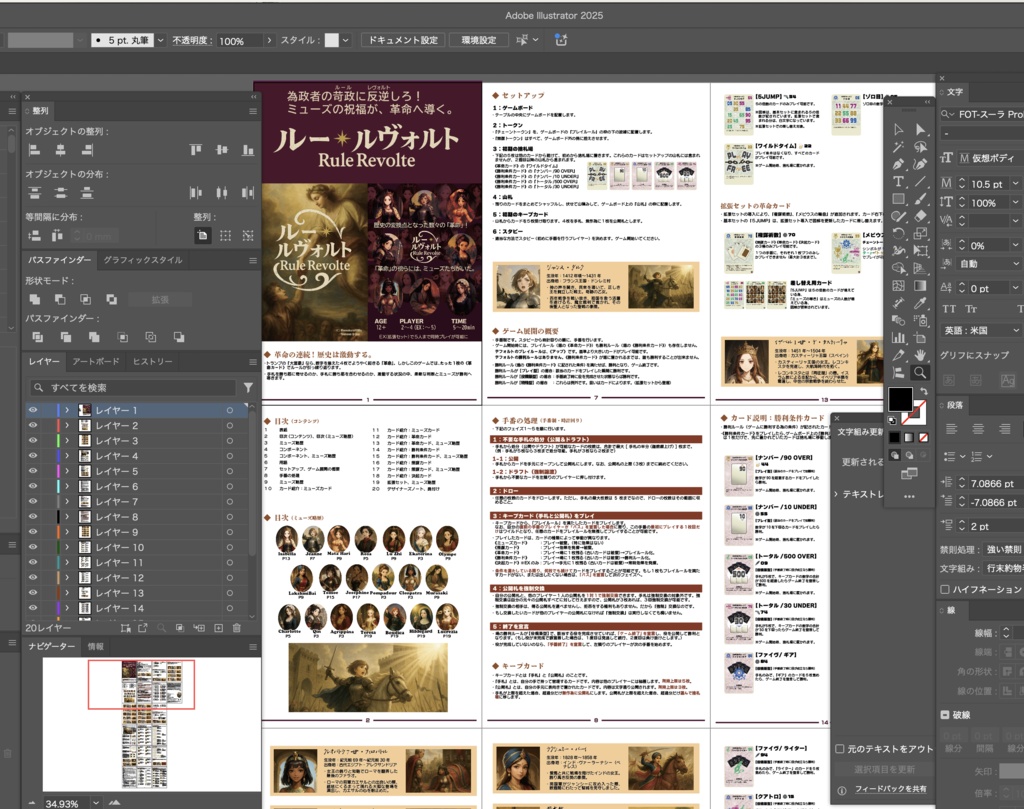
Task: Select the Gradient tool
Action: tap(920, 285)
